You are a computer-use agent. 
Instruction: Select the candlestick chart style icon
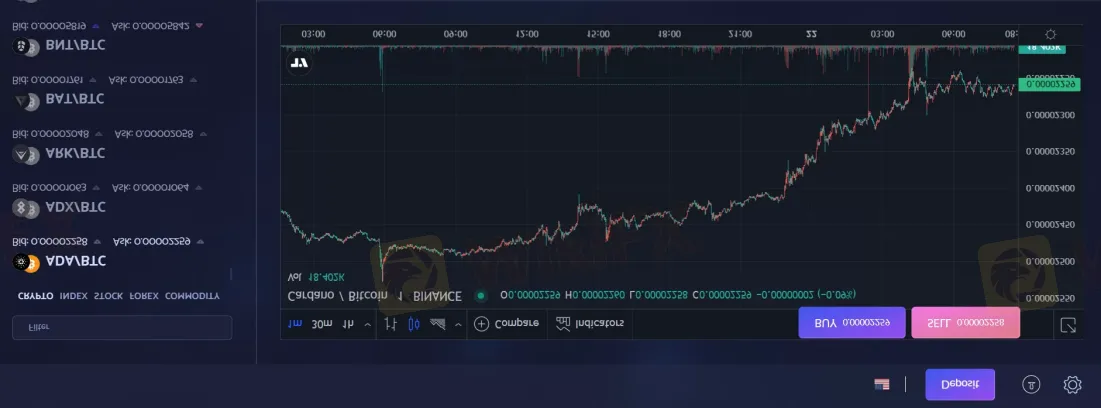[x=413, y=323]
